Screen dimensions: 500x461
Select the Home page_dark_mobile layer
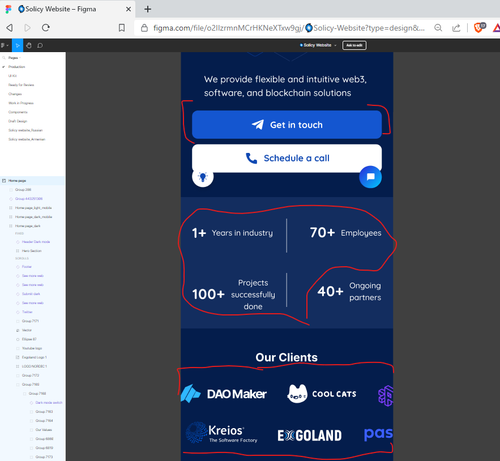[33, 217]
